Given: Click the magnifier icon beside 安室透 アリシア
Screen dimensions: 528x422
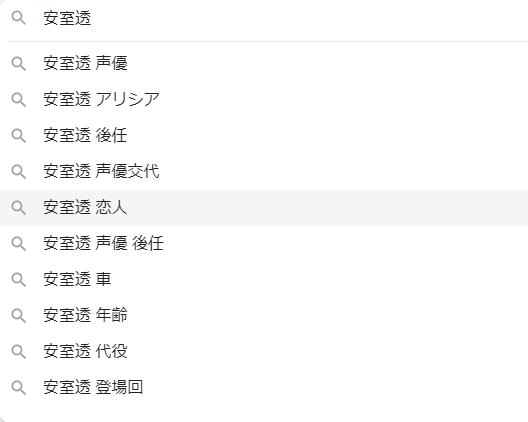Looking at the screenshot, I should pos(19,99).
